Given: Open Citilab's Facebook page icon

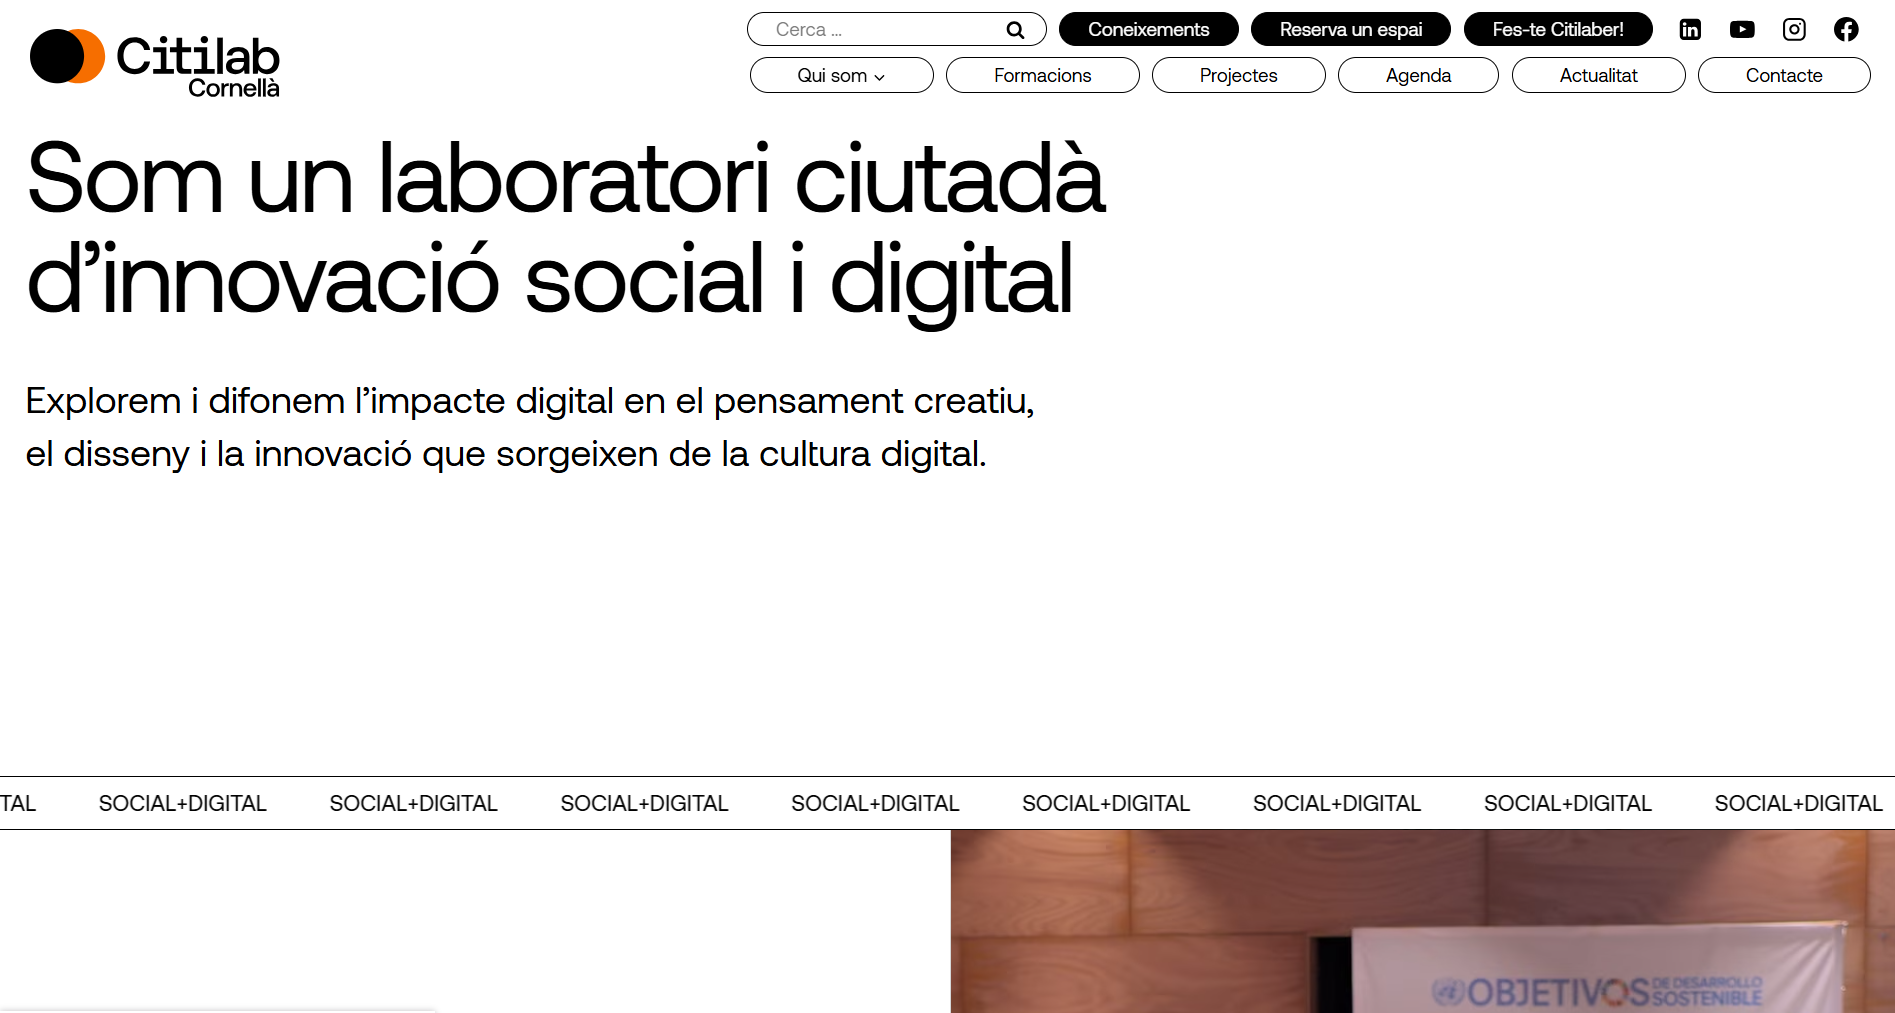Looking at the screenshot, I should [1846, 29].
